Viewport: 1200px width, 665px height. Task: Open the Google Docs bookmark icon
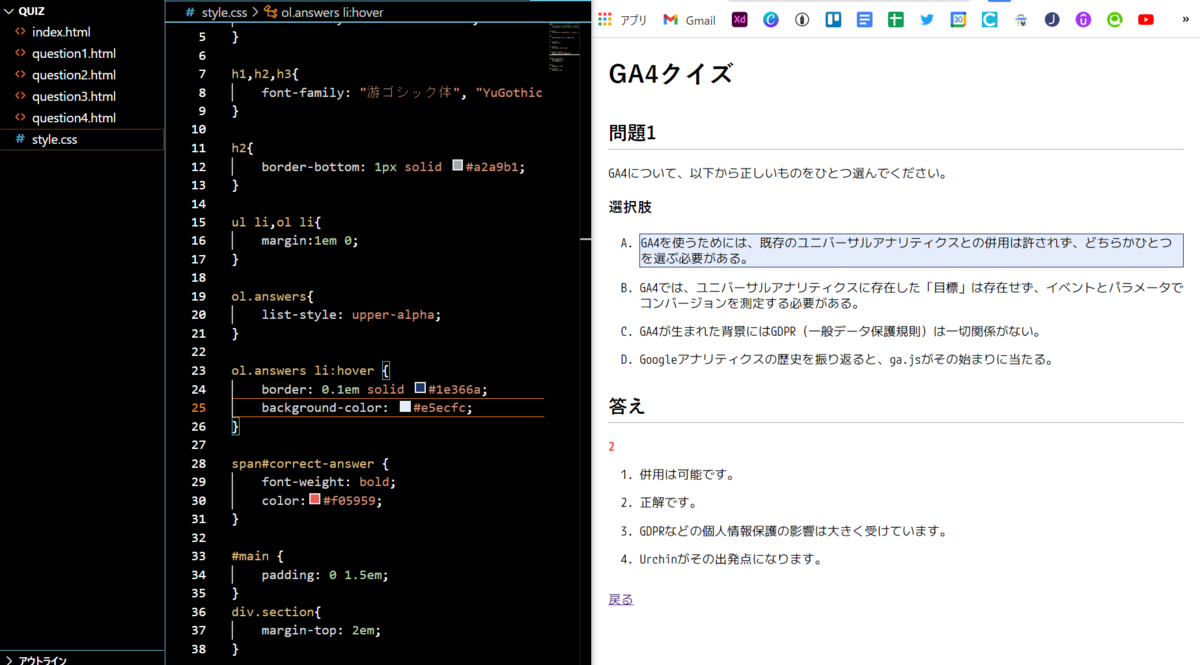[x=865, y=19]
